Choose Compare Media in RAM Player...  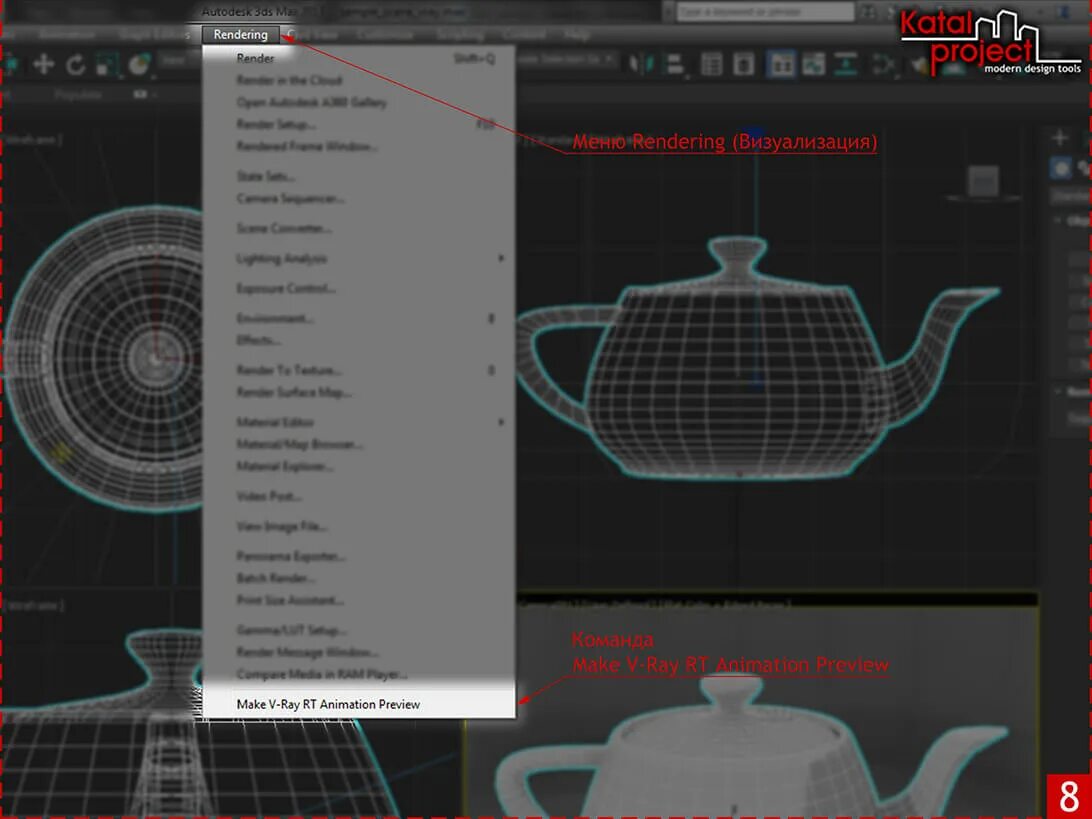[359, 675]
